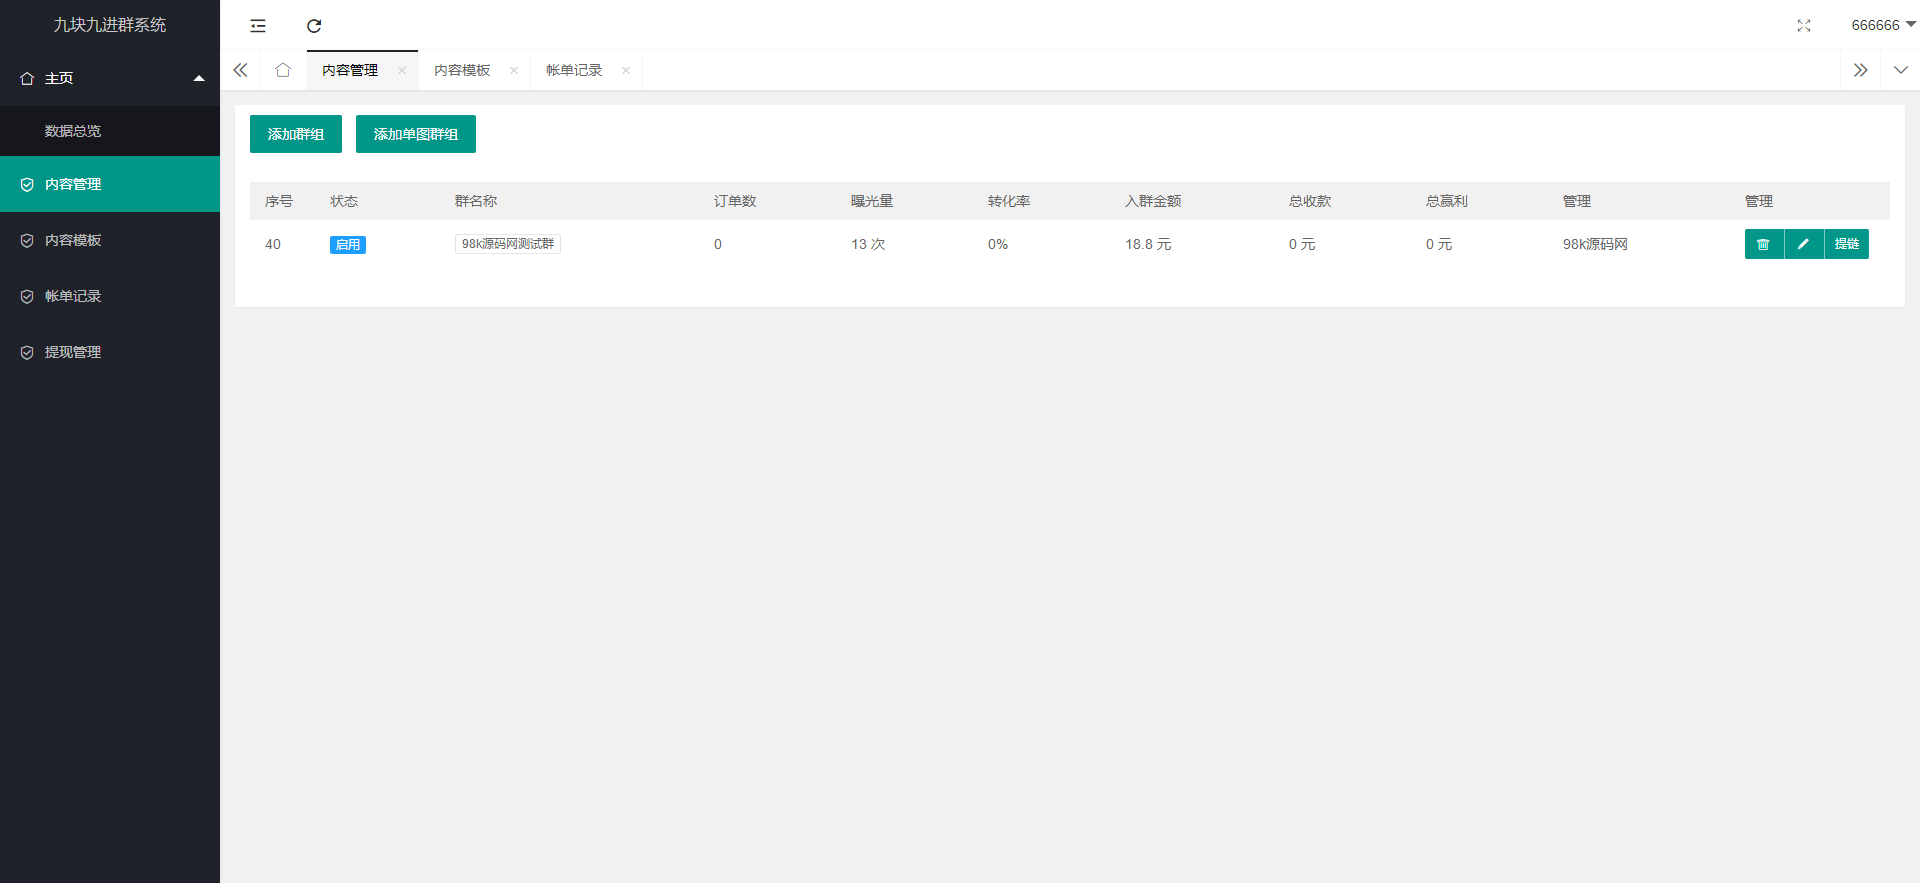Click the pencil edit icon for row 40

pyautogui.click(x=1804, y=244)
